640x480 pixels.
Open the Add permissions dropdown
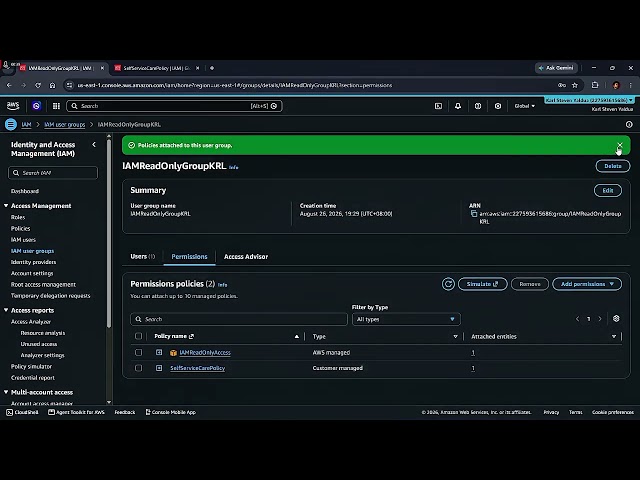(587, 284)
